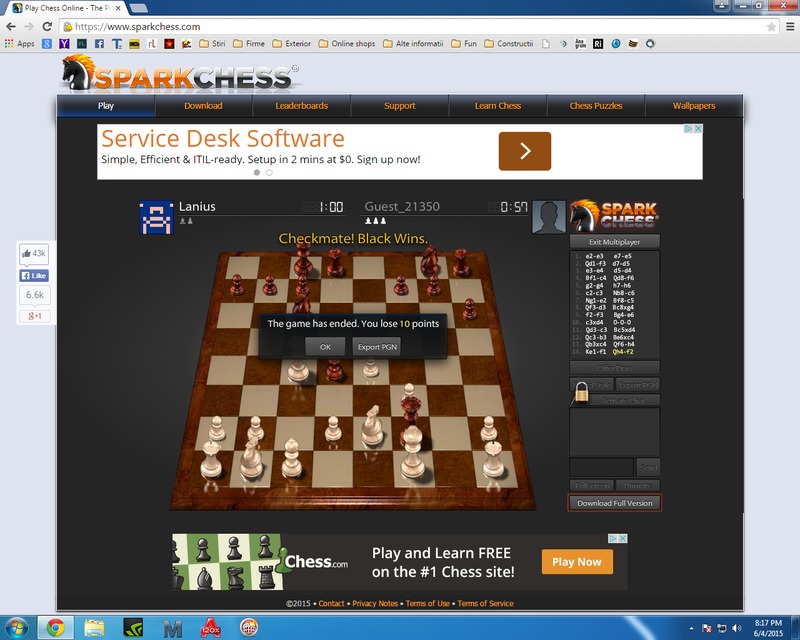Screen dimensions: 800x640
Task: Click the Google +1 button
Action: [34, 316]
